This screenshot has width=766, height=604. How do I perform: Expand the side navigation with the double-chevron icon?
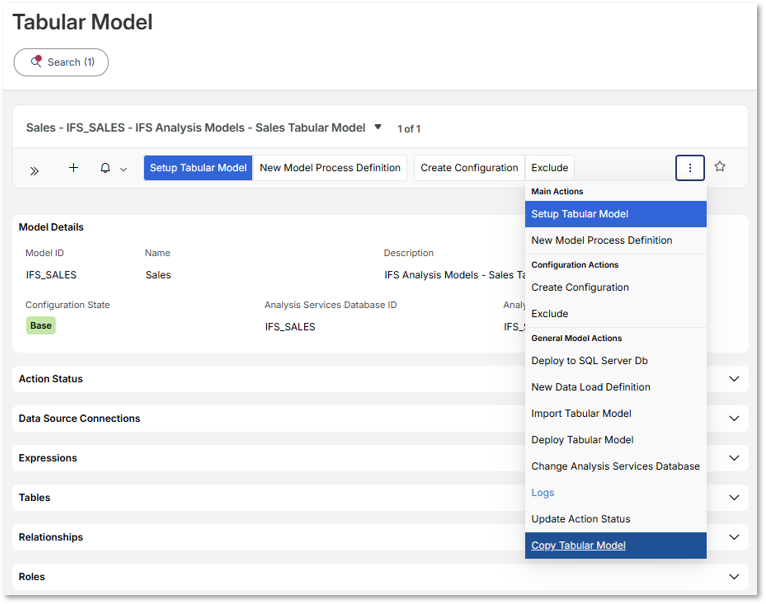click(34, 171)
